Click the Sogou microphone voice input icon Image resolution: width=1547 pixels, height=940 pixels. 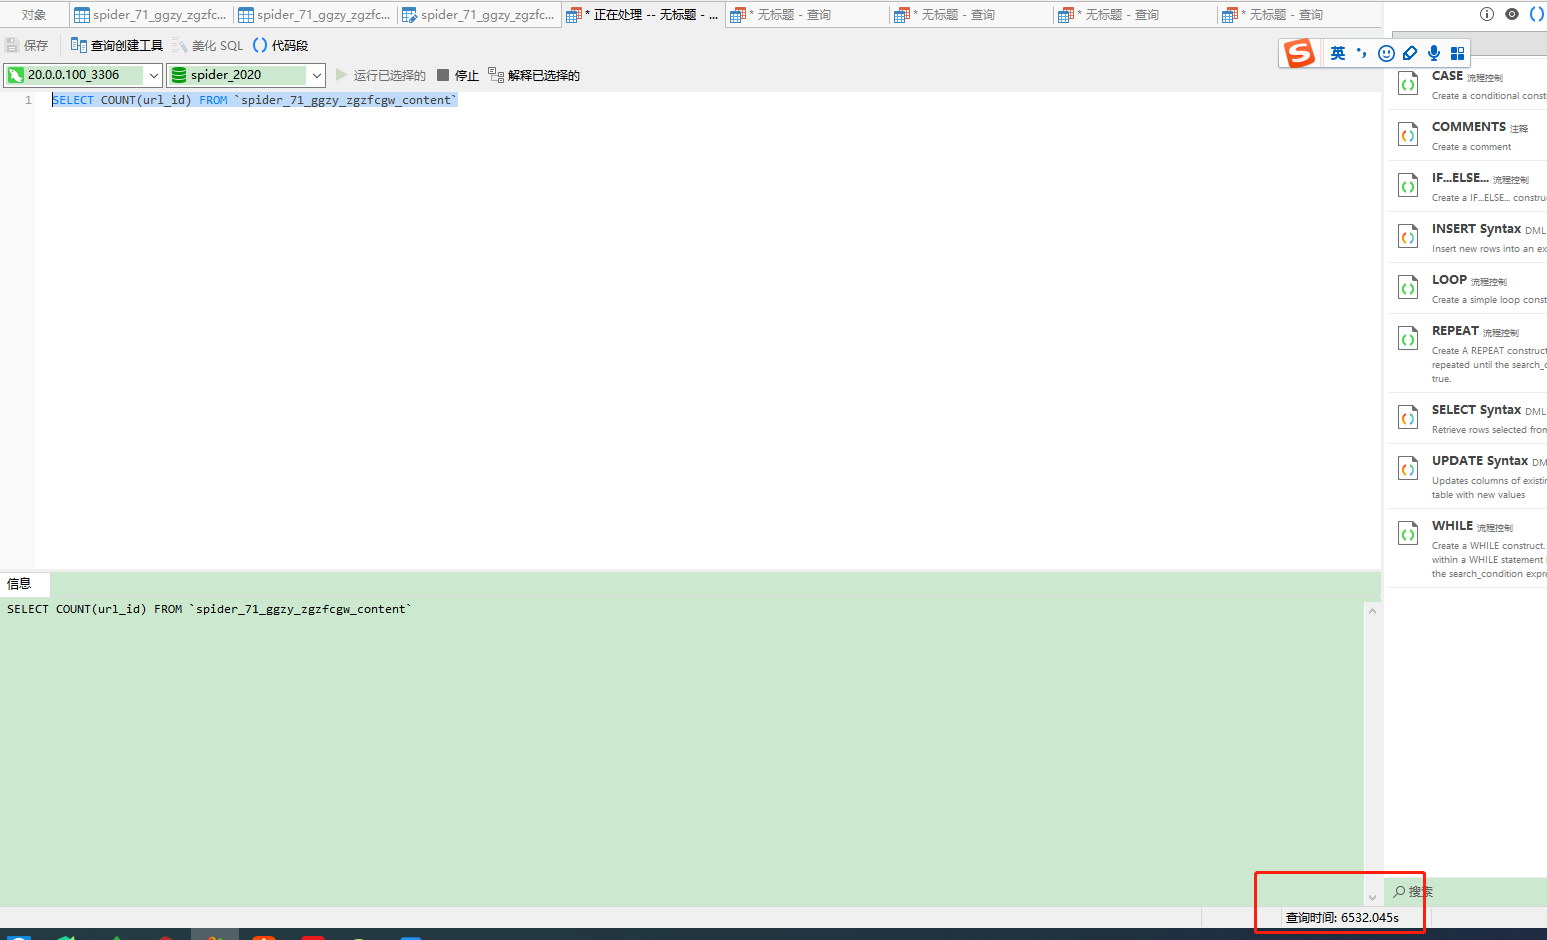tap(1434, 53)
